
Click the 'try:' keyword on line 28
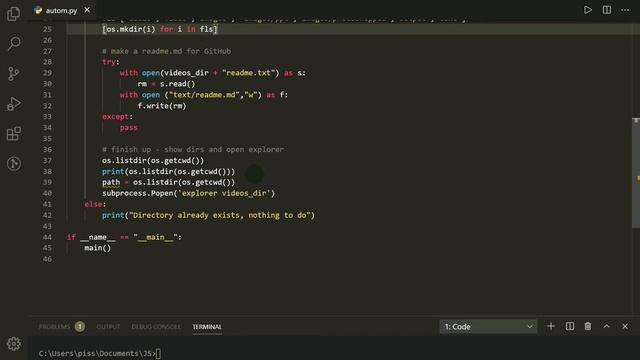click(x=111, y=62)
